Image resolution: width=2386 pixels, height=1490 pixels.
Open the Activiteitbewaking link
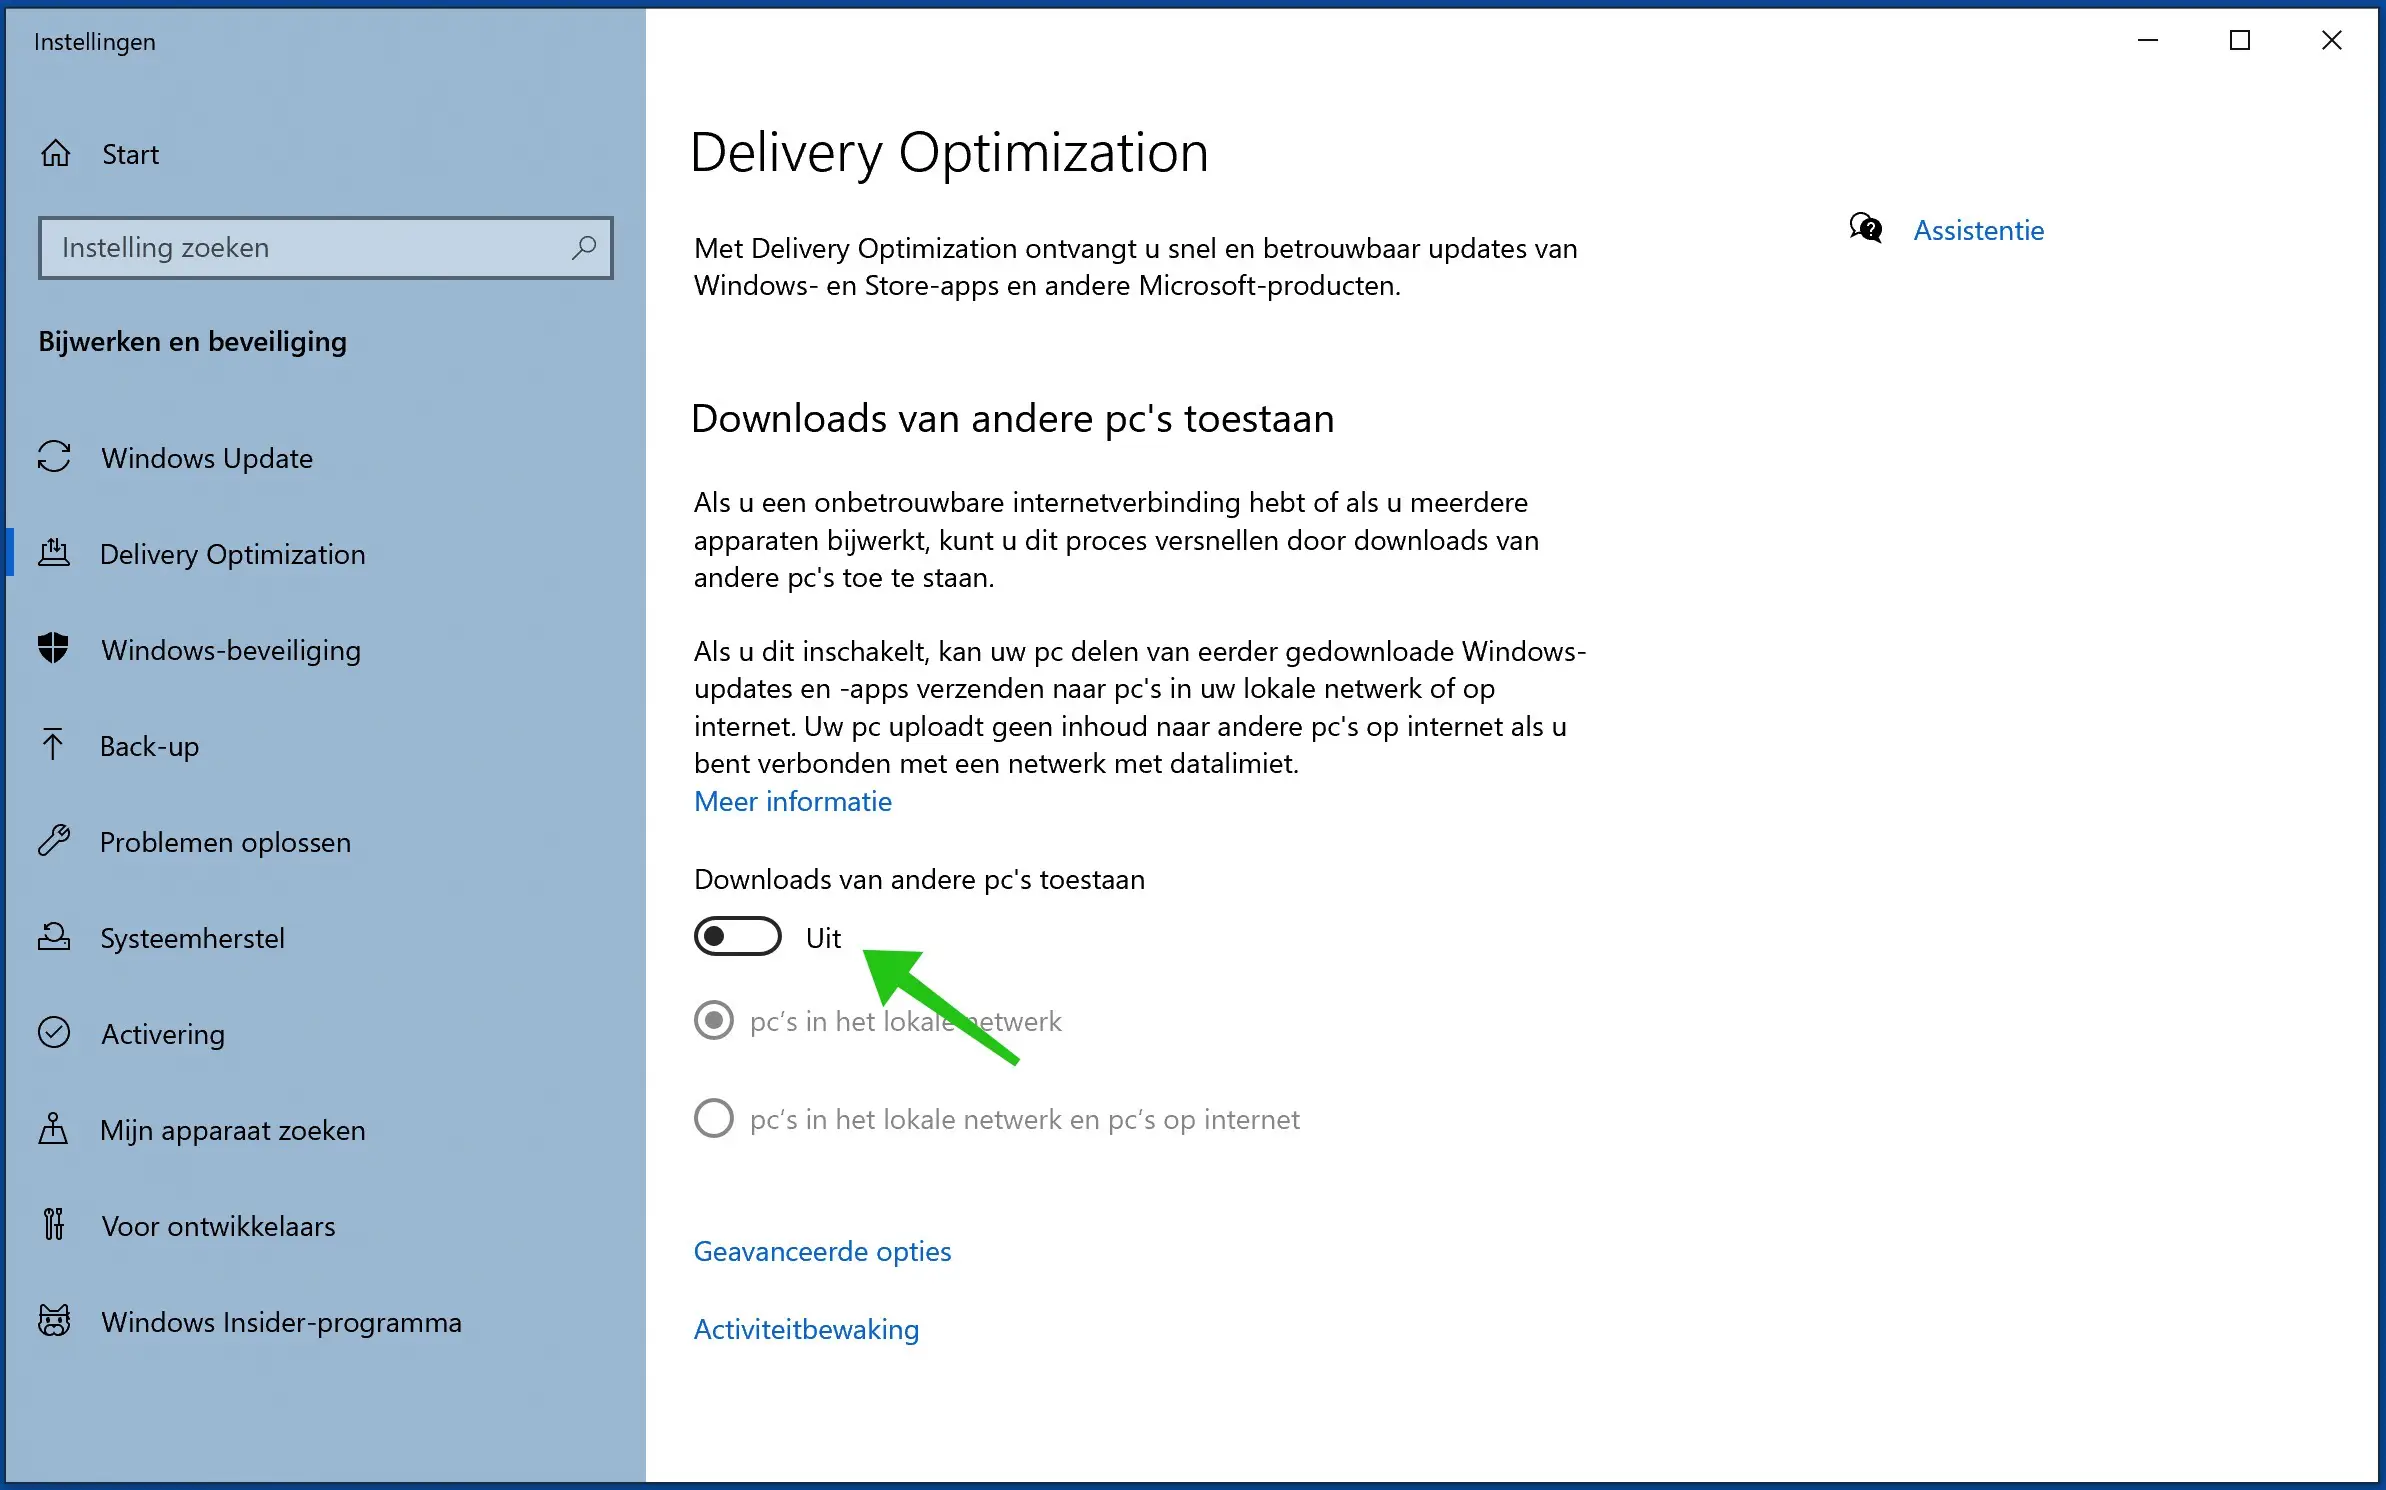coord(806,1329)
